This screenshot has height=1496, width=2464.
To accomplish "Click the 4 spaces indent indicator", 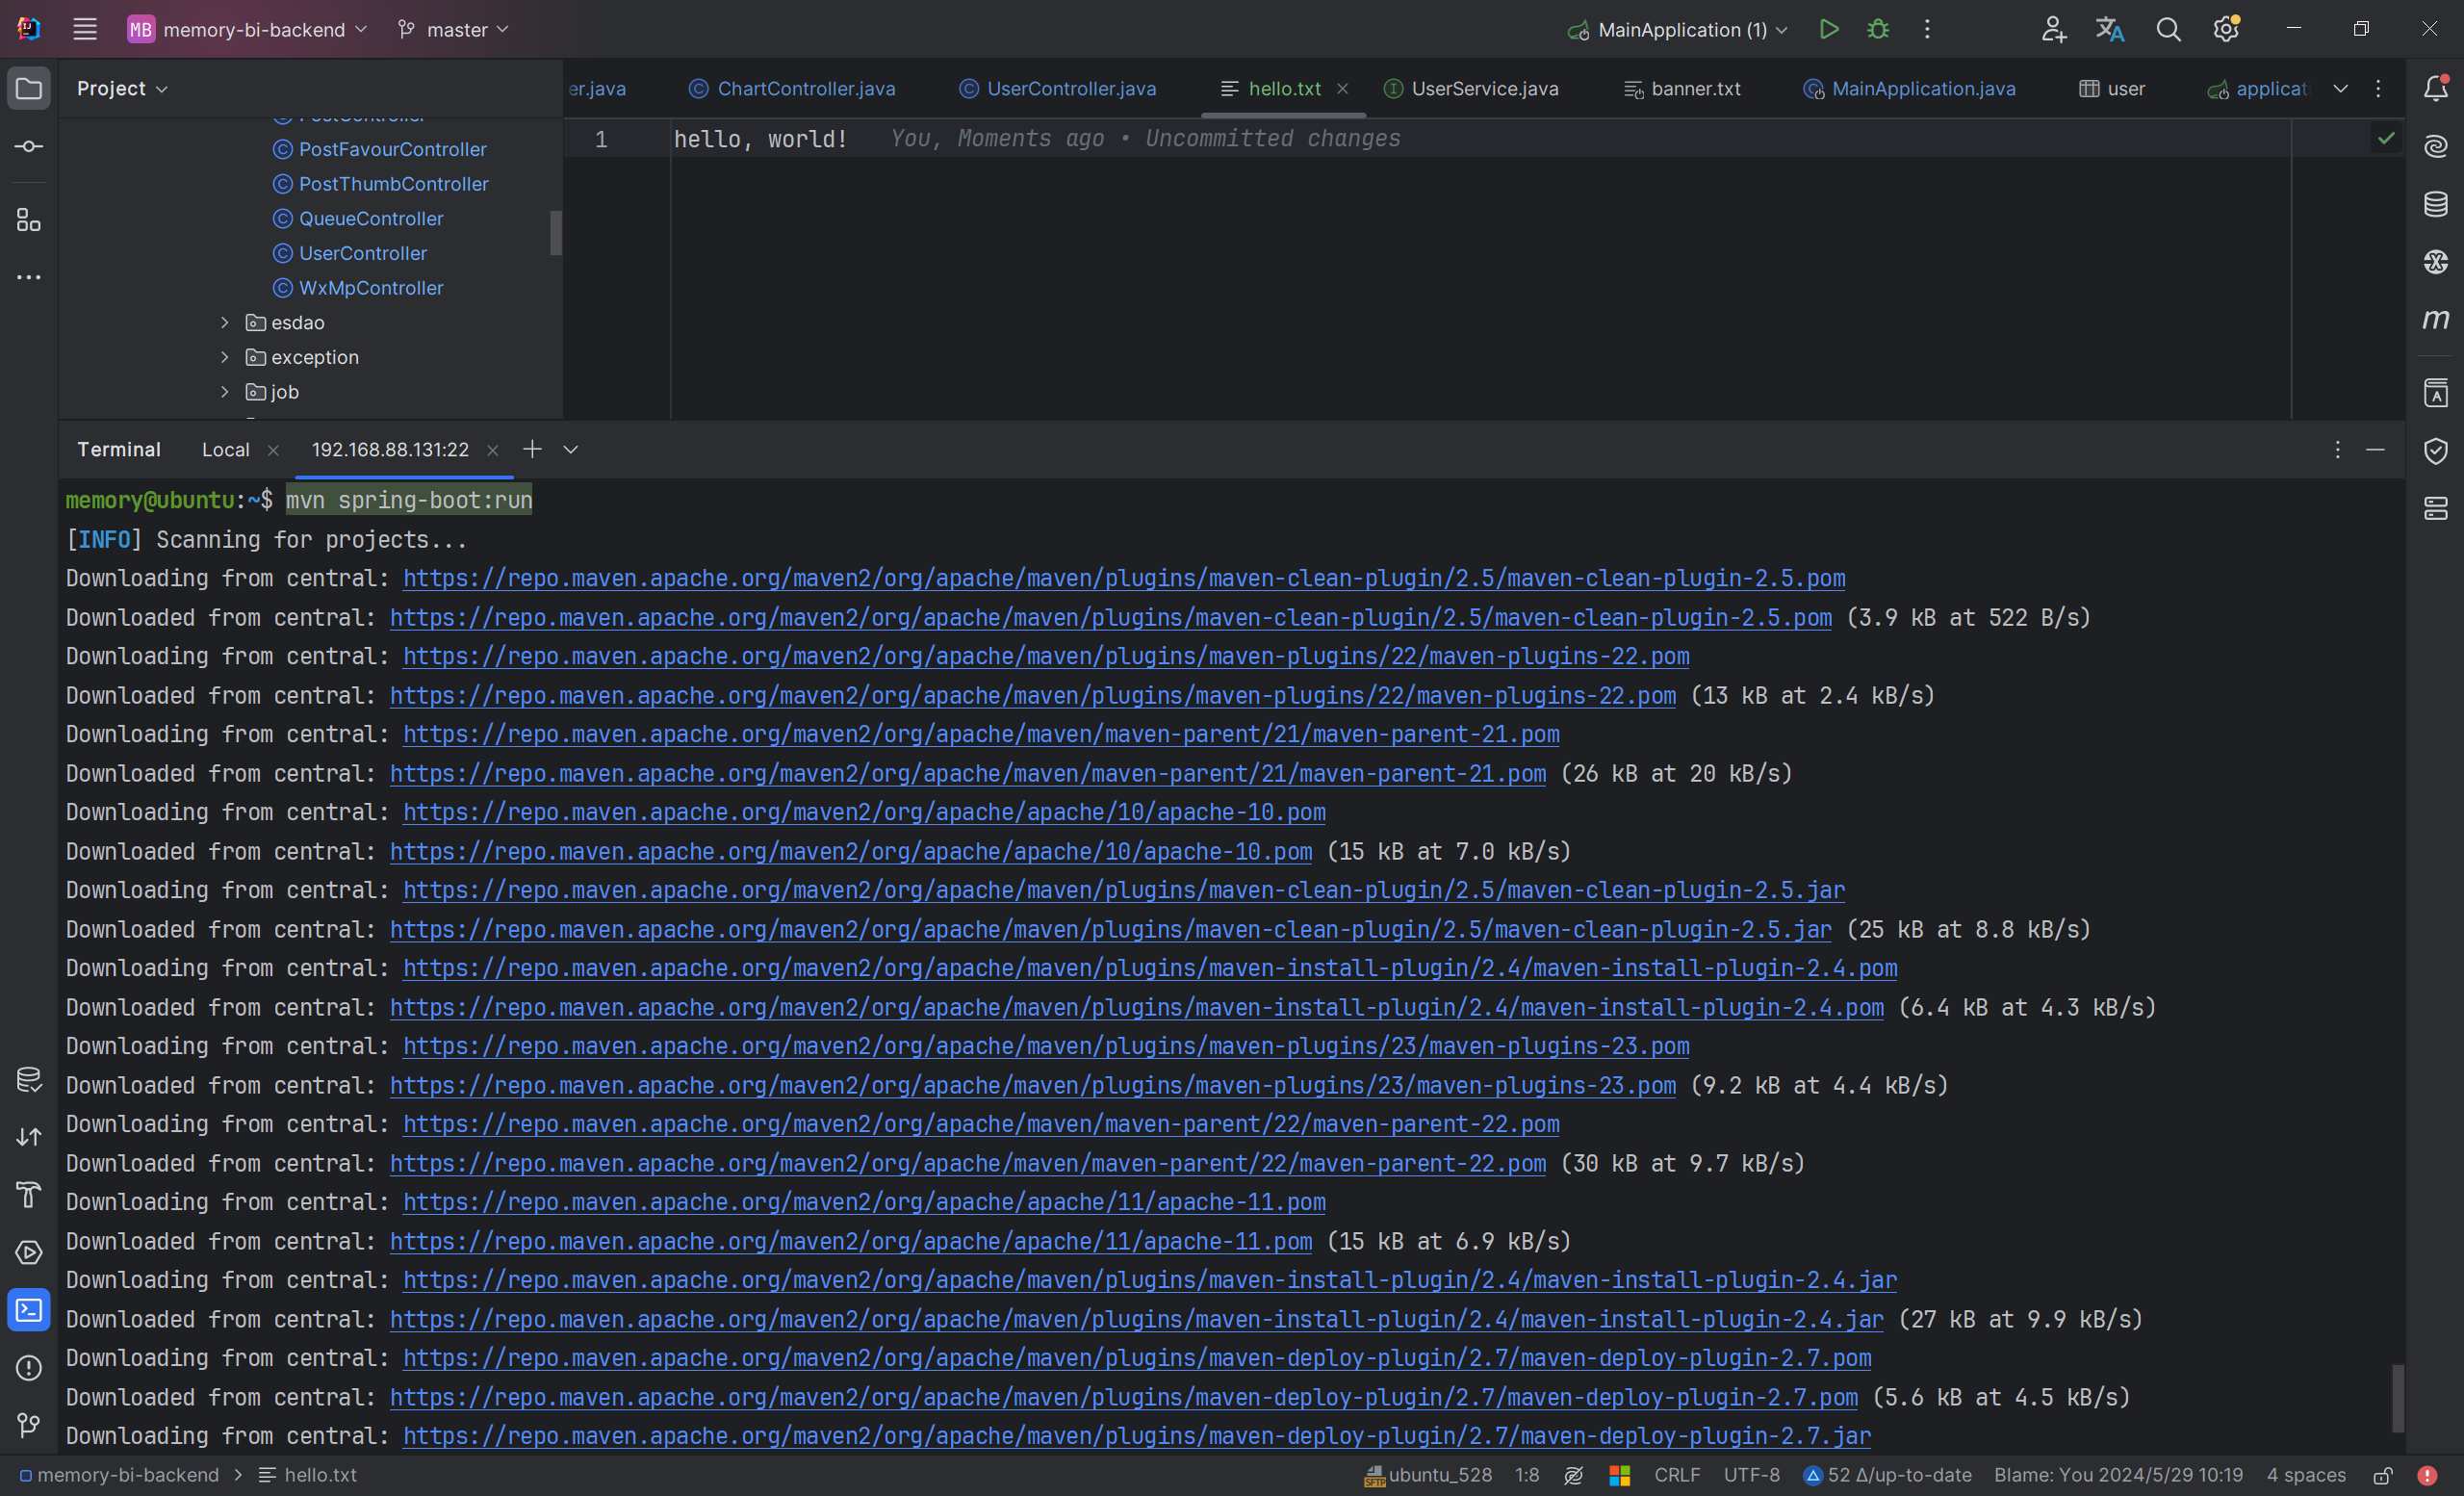I will tap(2306, 1475).
